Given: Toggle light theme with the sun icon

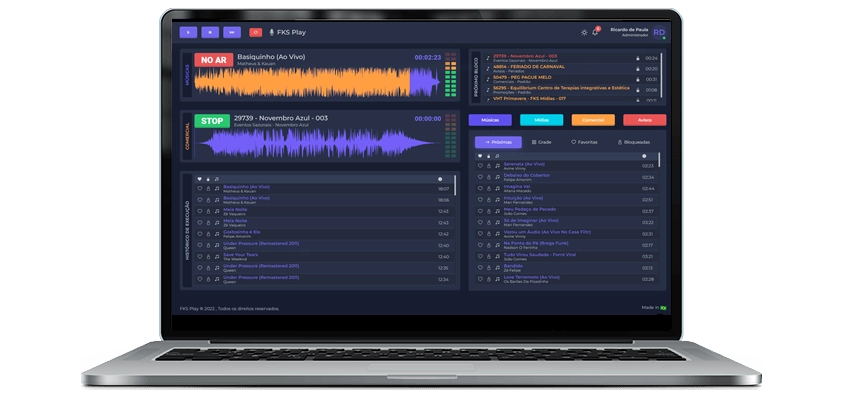Looking at the screenshot, I should tap(584, 32).
